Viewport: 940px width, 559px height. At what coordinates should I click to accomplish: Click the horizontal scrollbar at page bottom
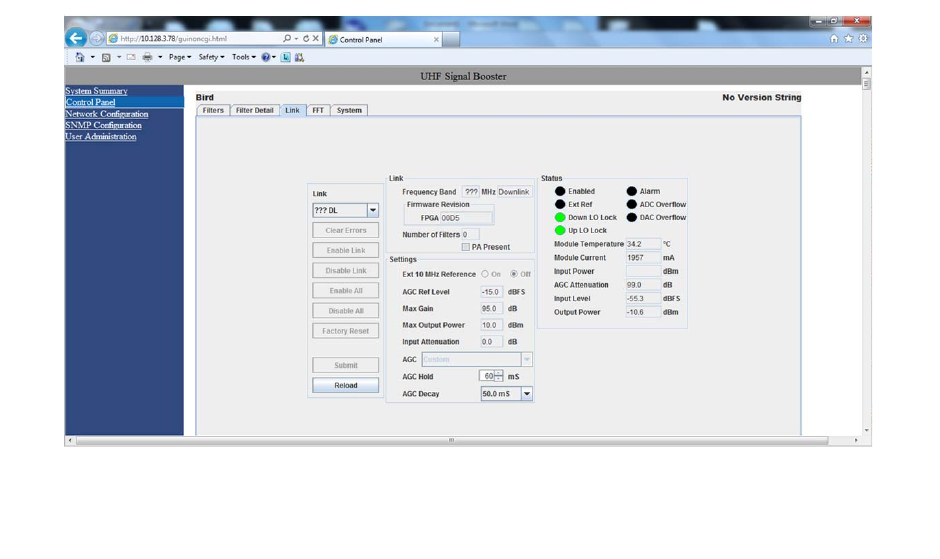tap(452, 440)
